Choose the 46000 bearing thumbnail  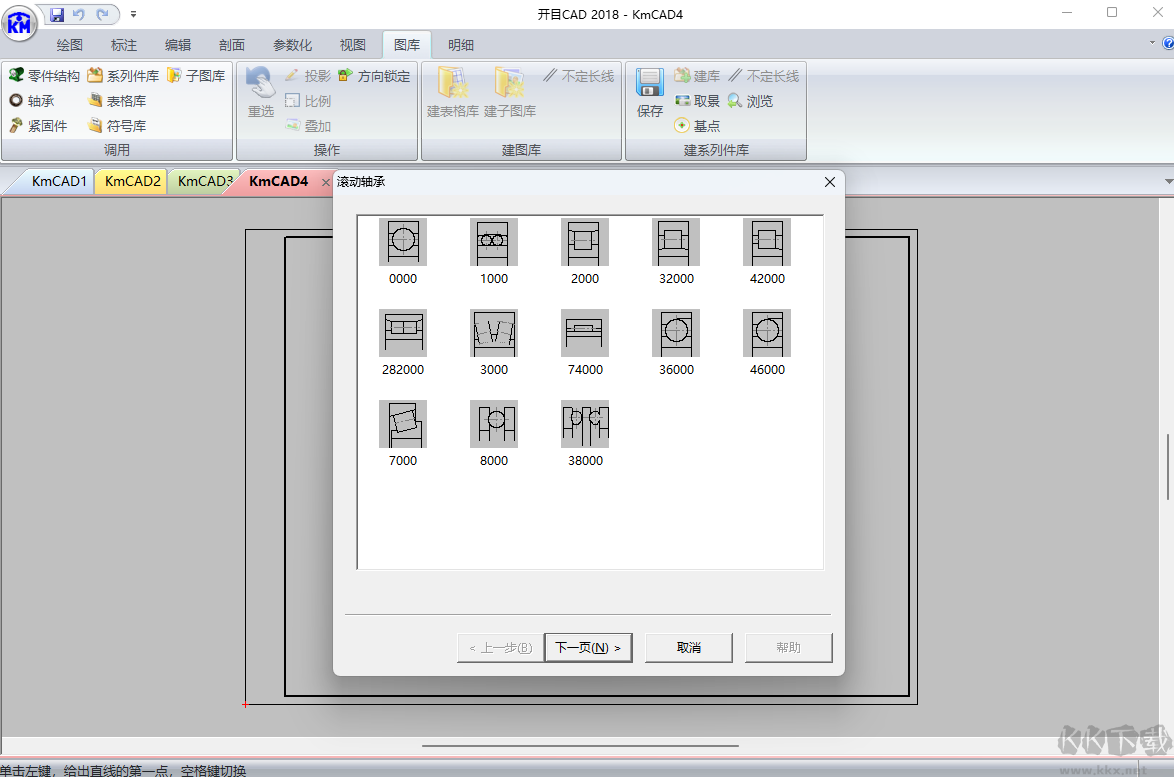[x=767, y=333]
